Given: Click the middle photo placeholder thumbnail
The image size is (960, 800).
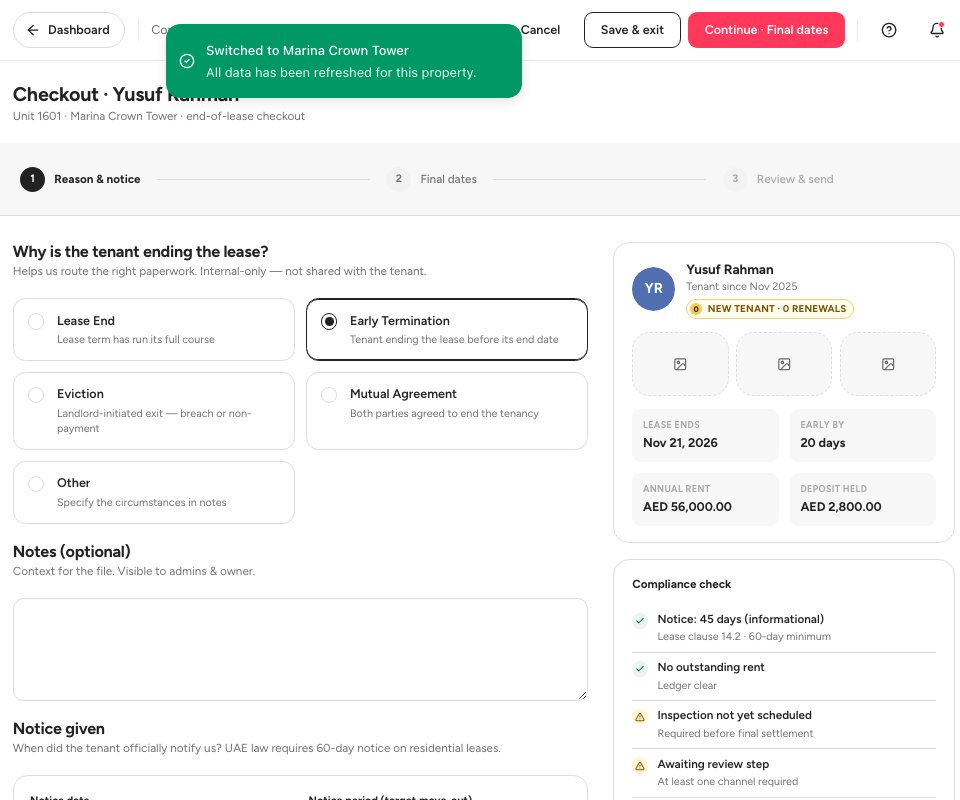Looking at the screenshot, I should click(784, 364).
